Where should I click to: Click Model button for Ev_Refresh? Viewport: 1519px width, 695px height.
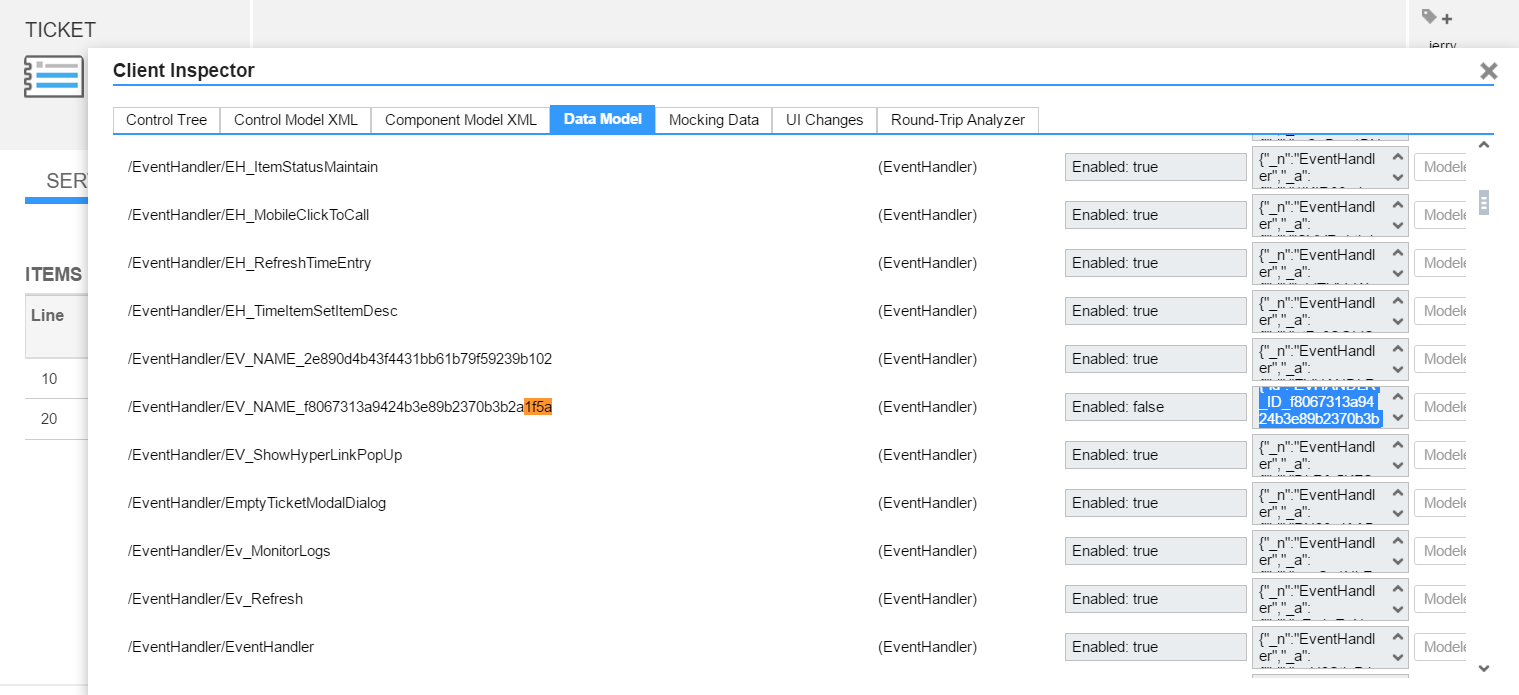pos(1440,599)
